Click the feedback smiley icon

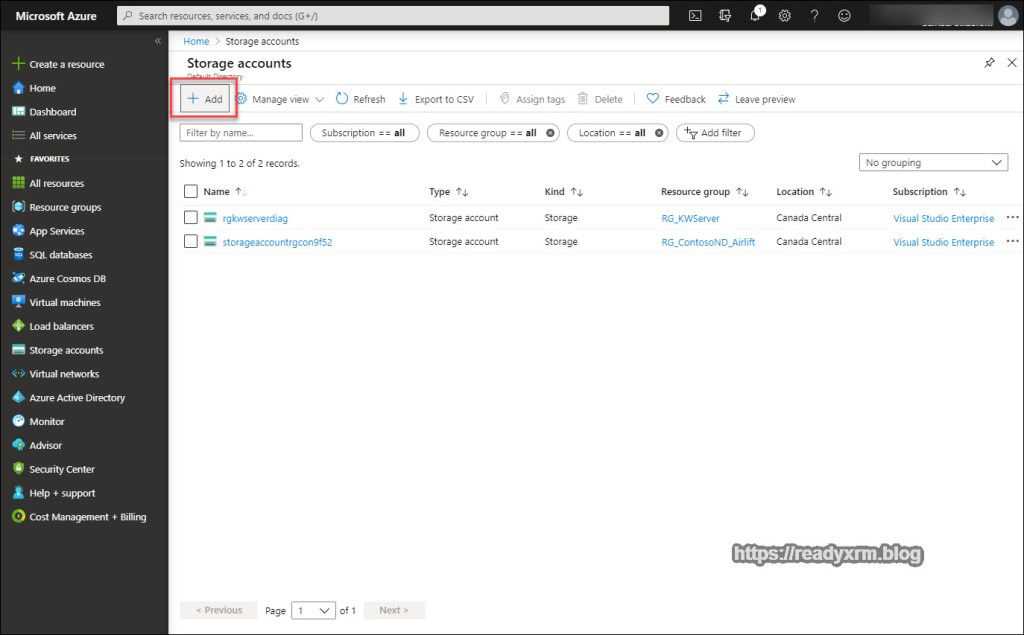tap(845, 15)
